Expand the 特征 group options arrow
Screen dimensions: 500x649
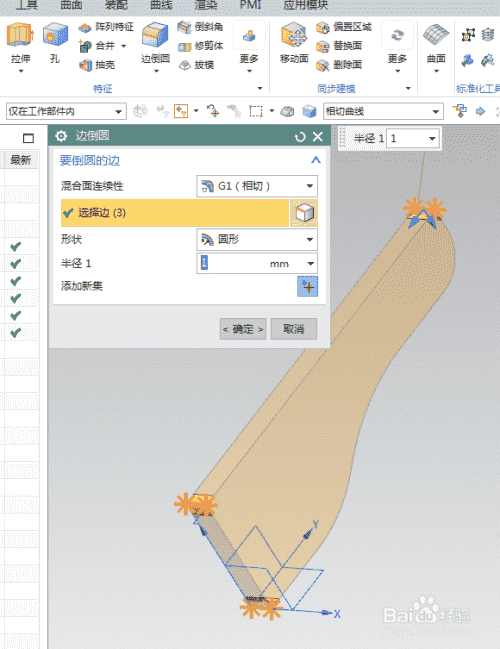260,88
